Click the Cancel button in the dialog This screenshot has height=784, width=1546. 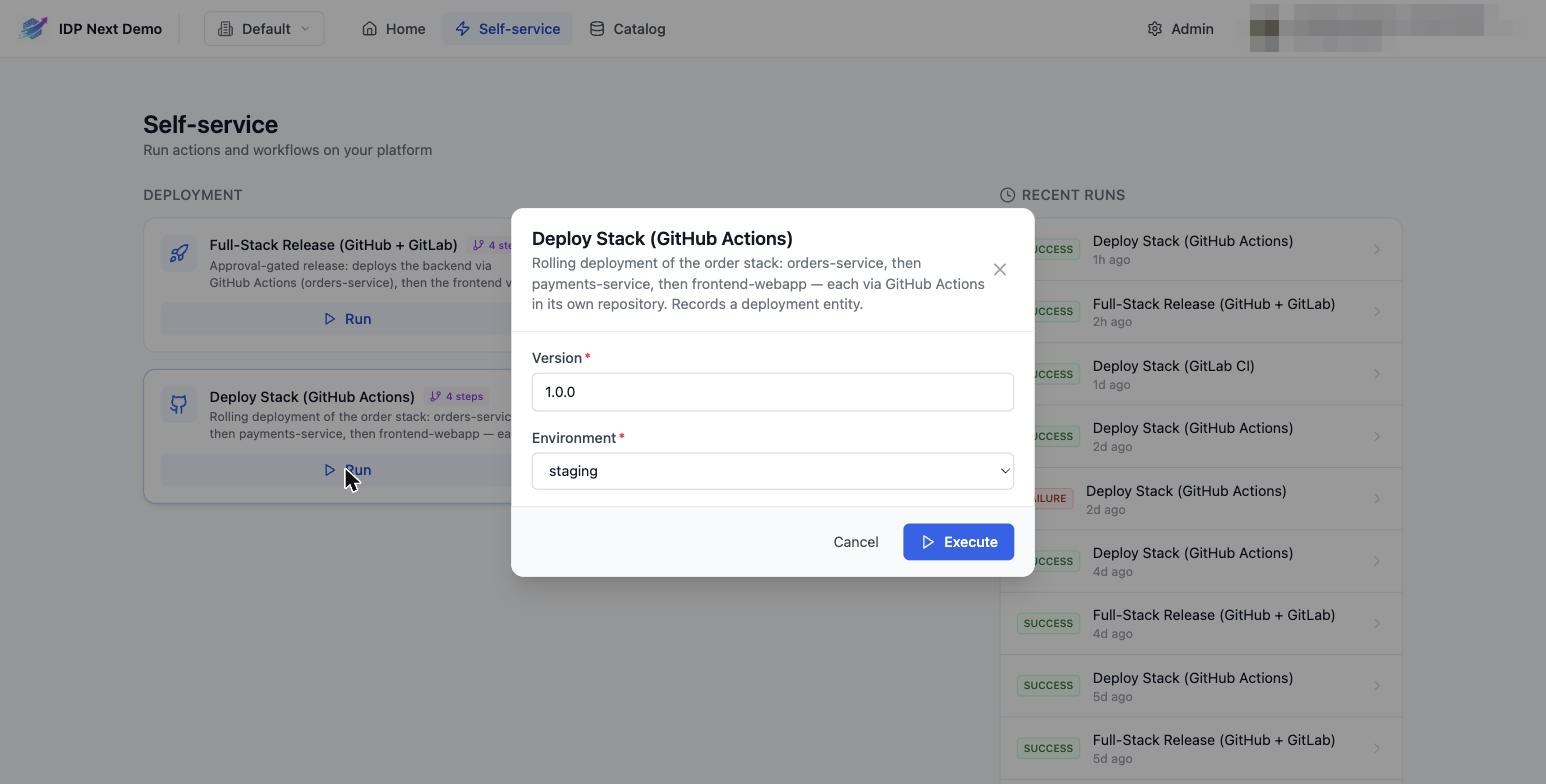pos(856,542)
